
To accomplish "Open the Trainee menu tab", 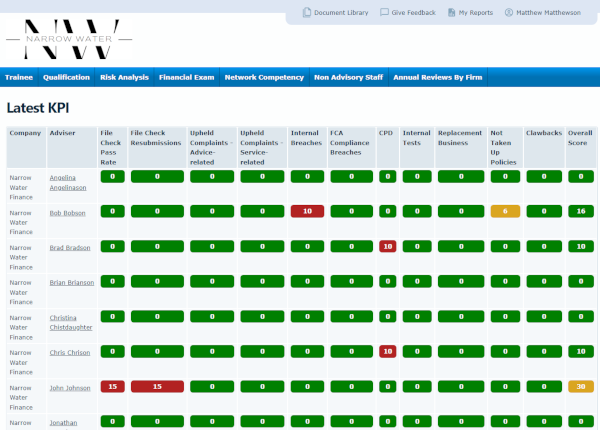I will pos(19,77).
